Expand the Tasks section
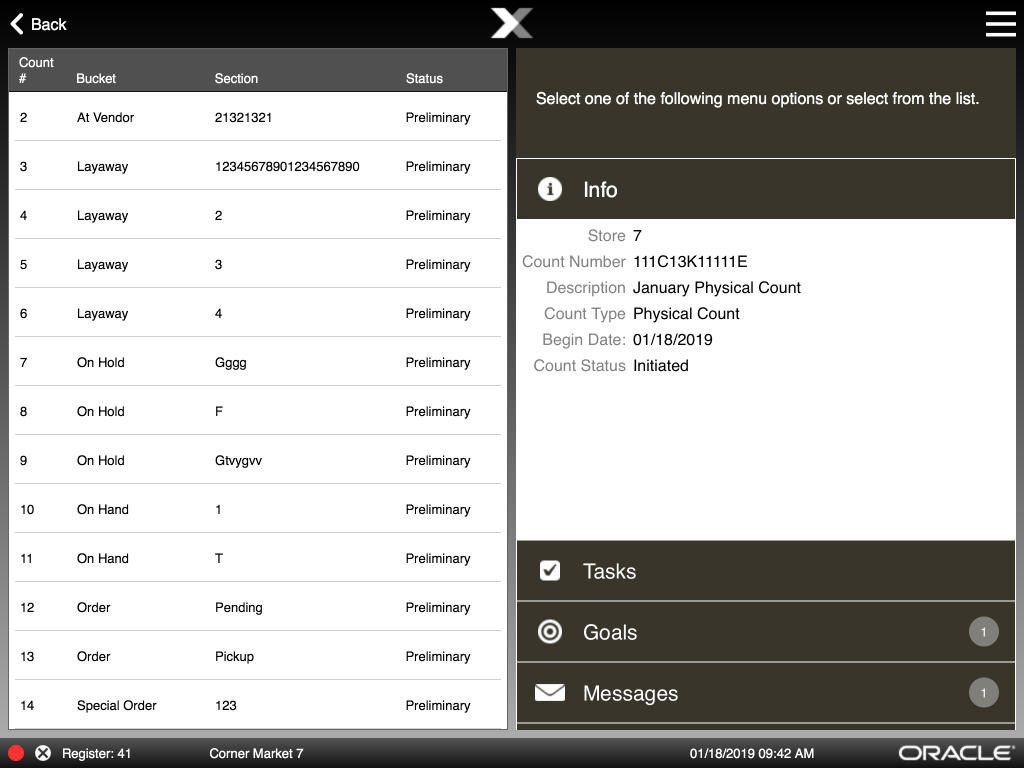 (765, 571)
